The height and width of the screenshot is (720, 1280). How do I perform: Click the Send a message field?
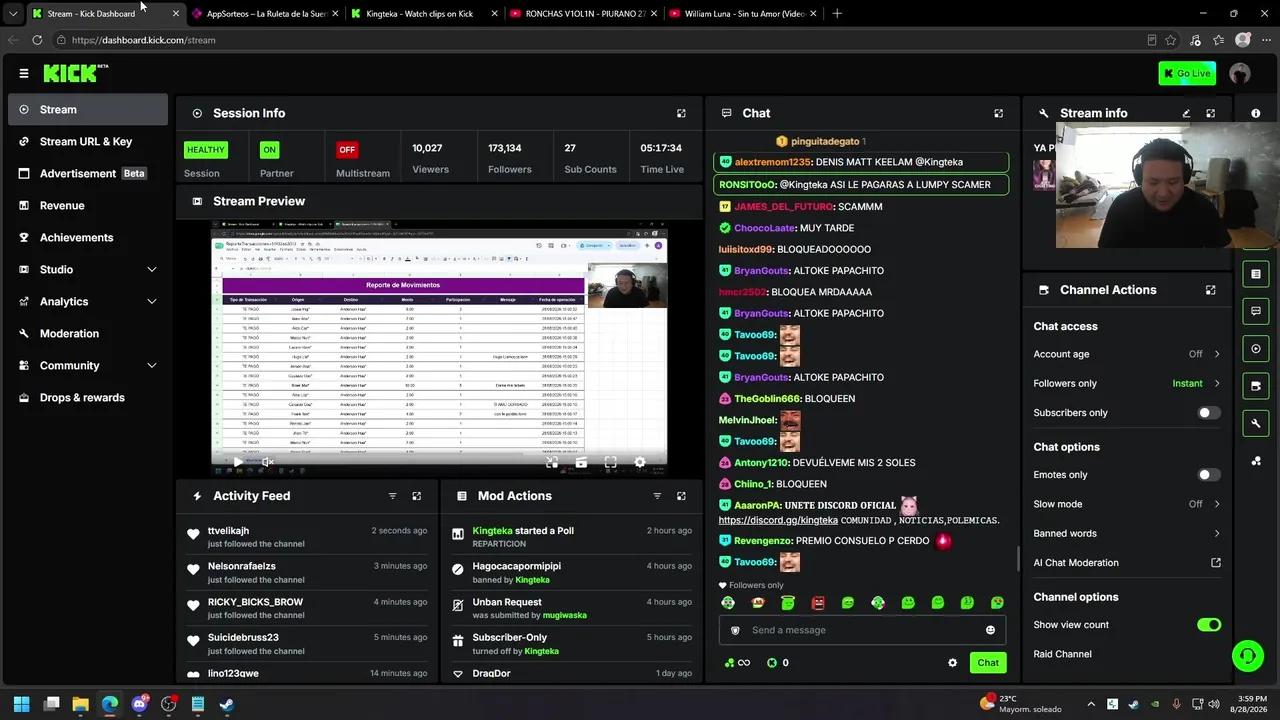[862, 630]
